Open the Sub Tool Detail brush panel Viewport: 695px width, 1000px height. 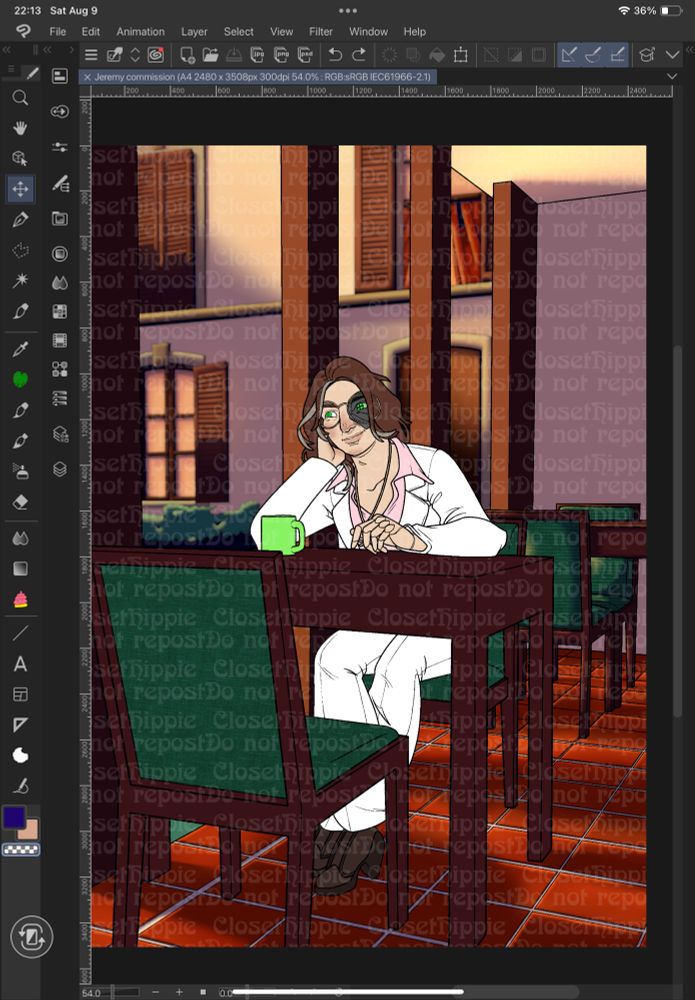(60, 184)
